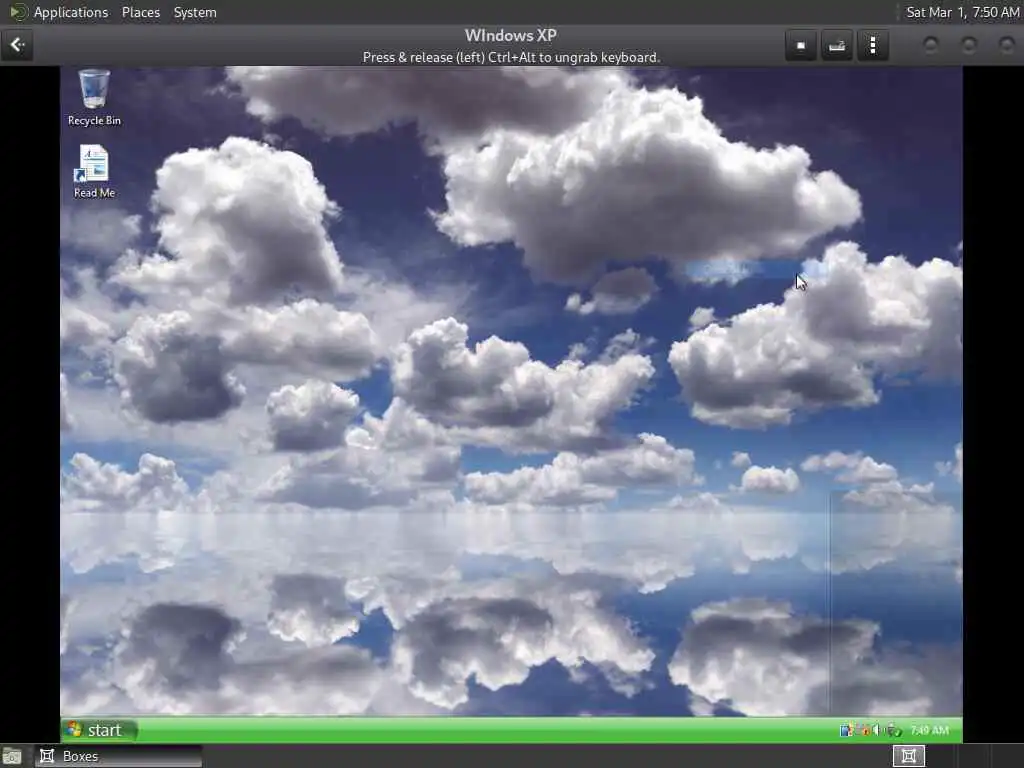Click the mate-menu logo beside Applications
The image size is (1024, 768).
tap(18, 12)
